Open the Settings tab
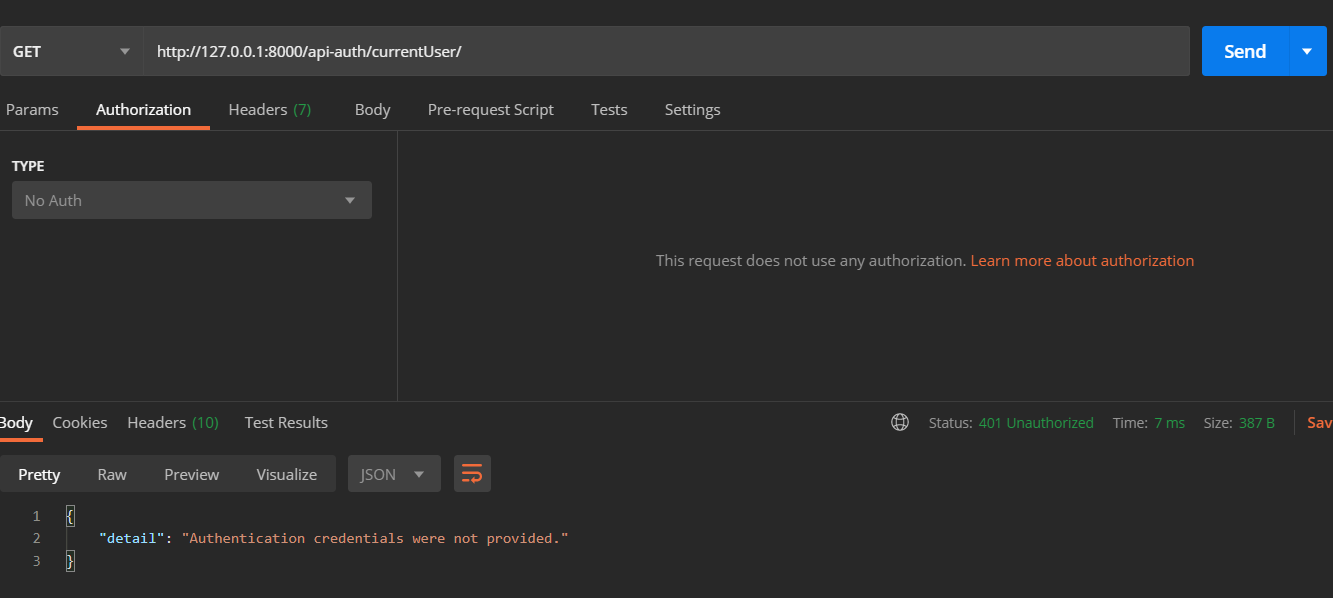Image resolution: width=1333 pixels, height=598 pixels. 692,110
